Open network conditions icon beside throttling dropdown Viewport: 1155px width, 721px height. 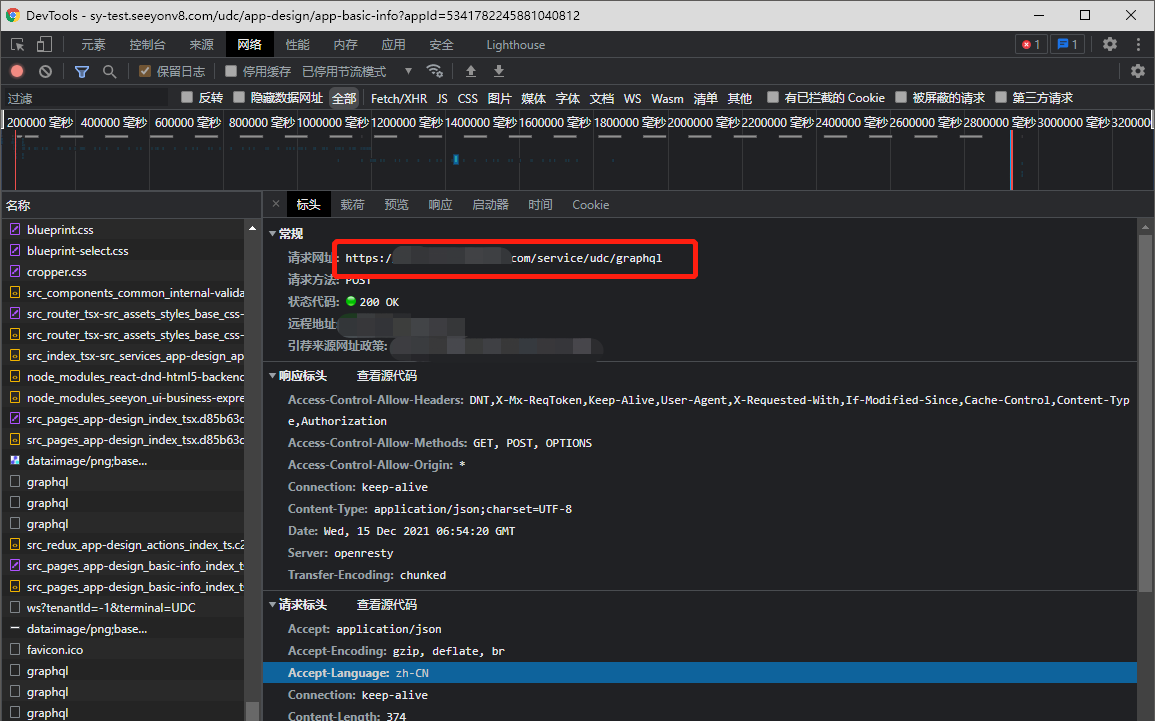click(434, 71)
